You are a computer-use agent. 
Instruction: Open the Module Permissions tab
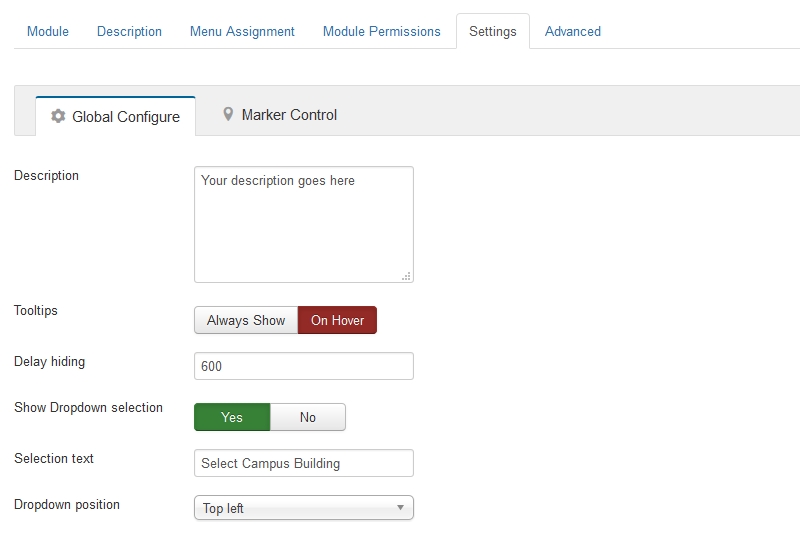(382, 32)
